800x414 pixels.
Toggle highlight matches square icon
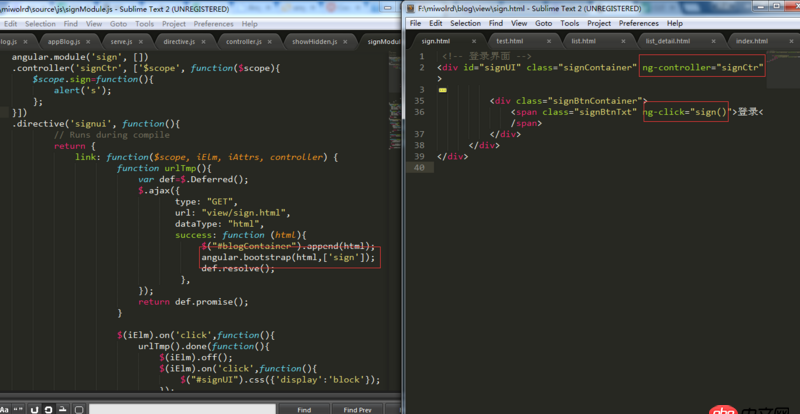click(x=79, y=410)
